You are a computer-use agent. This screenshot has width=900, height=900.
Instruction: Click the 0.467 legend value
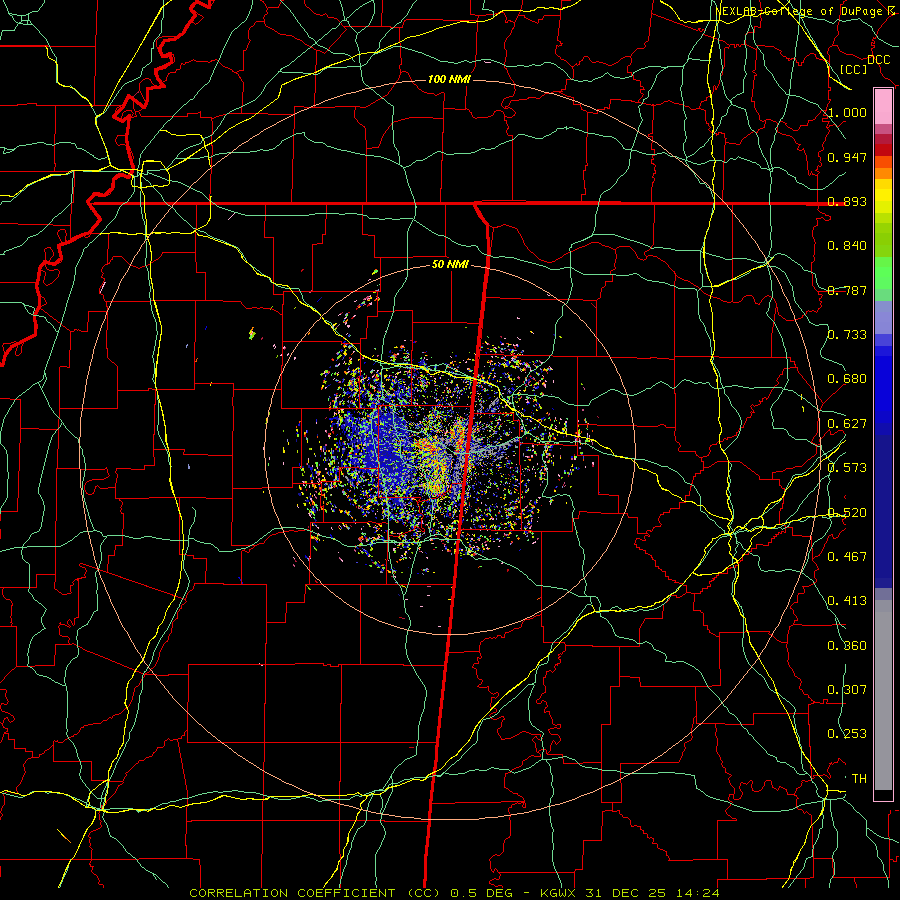tap(847, 557)
